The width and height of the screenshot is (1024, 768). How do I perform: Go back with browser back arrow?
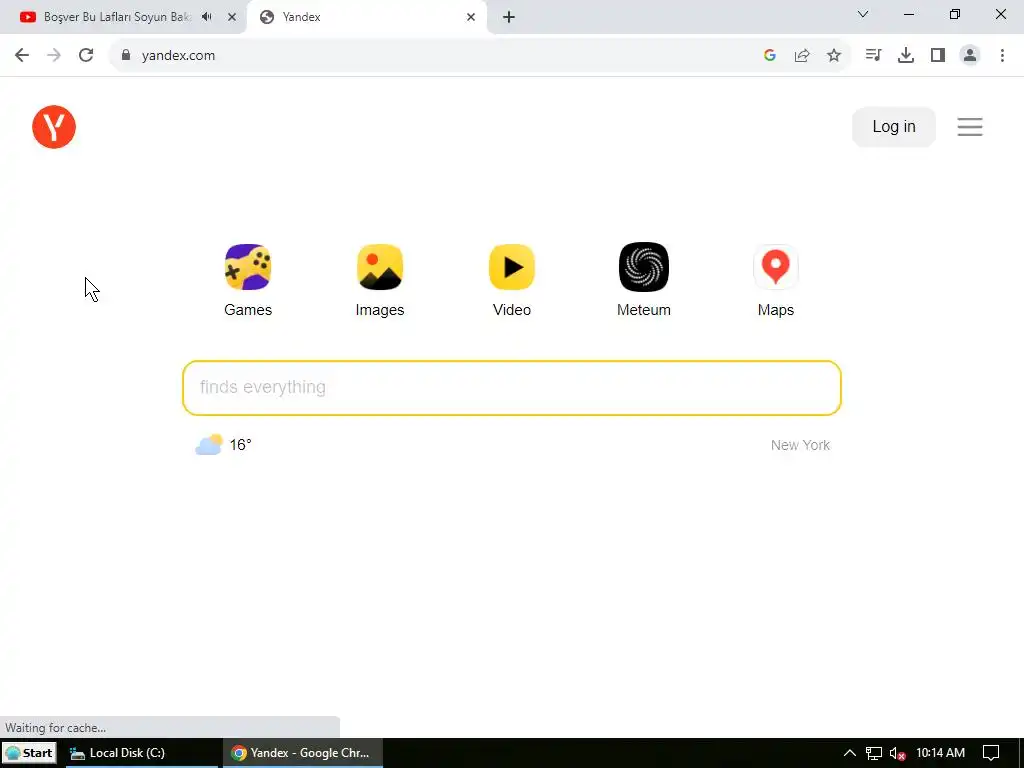[22, 56]
